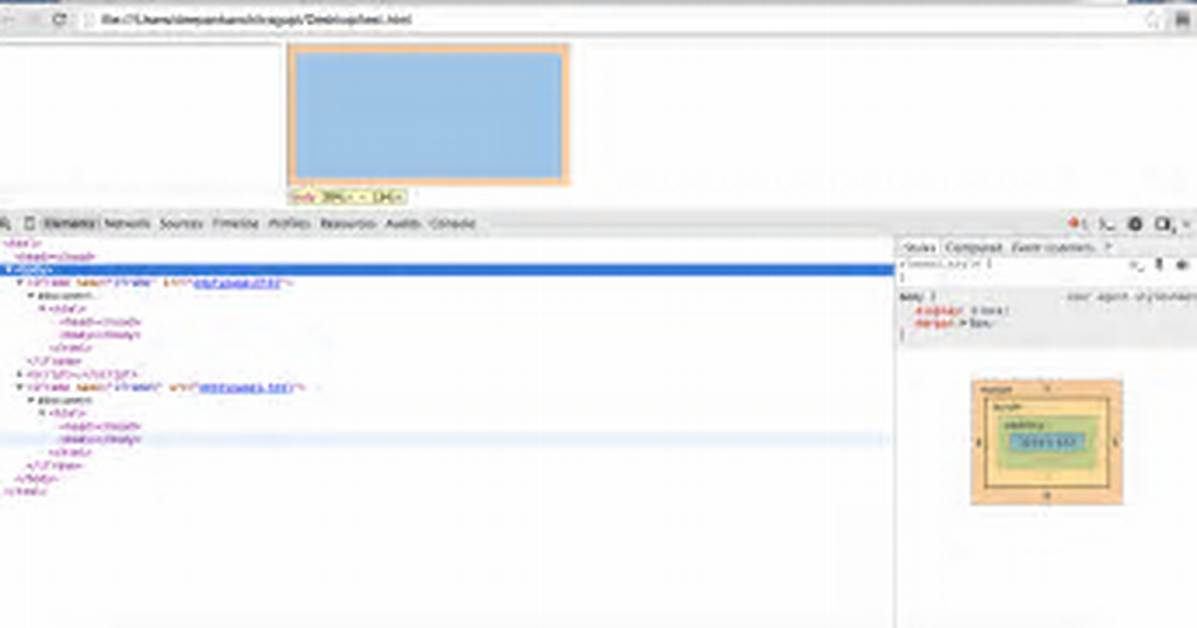Bookmark the page with star icon
Image resolution: width=1197 pixels, height=628 pixels.
pyautogui.click(x=1153, y=21)
